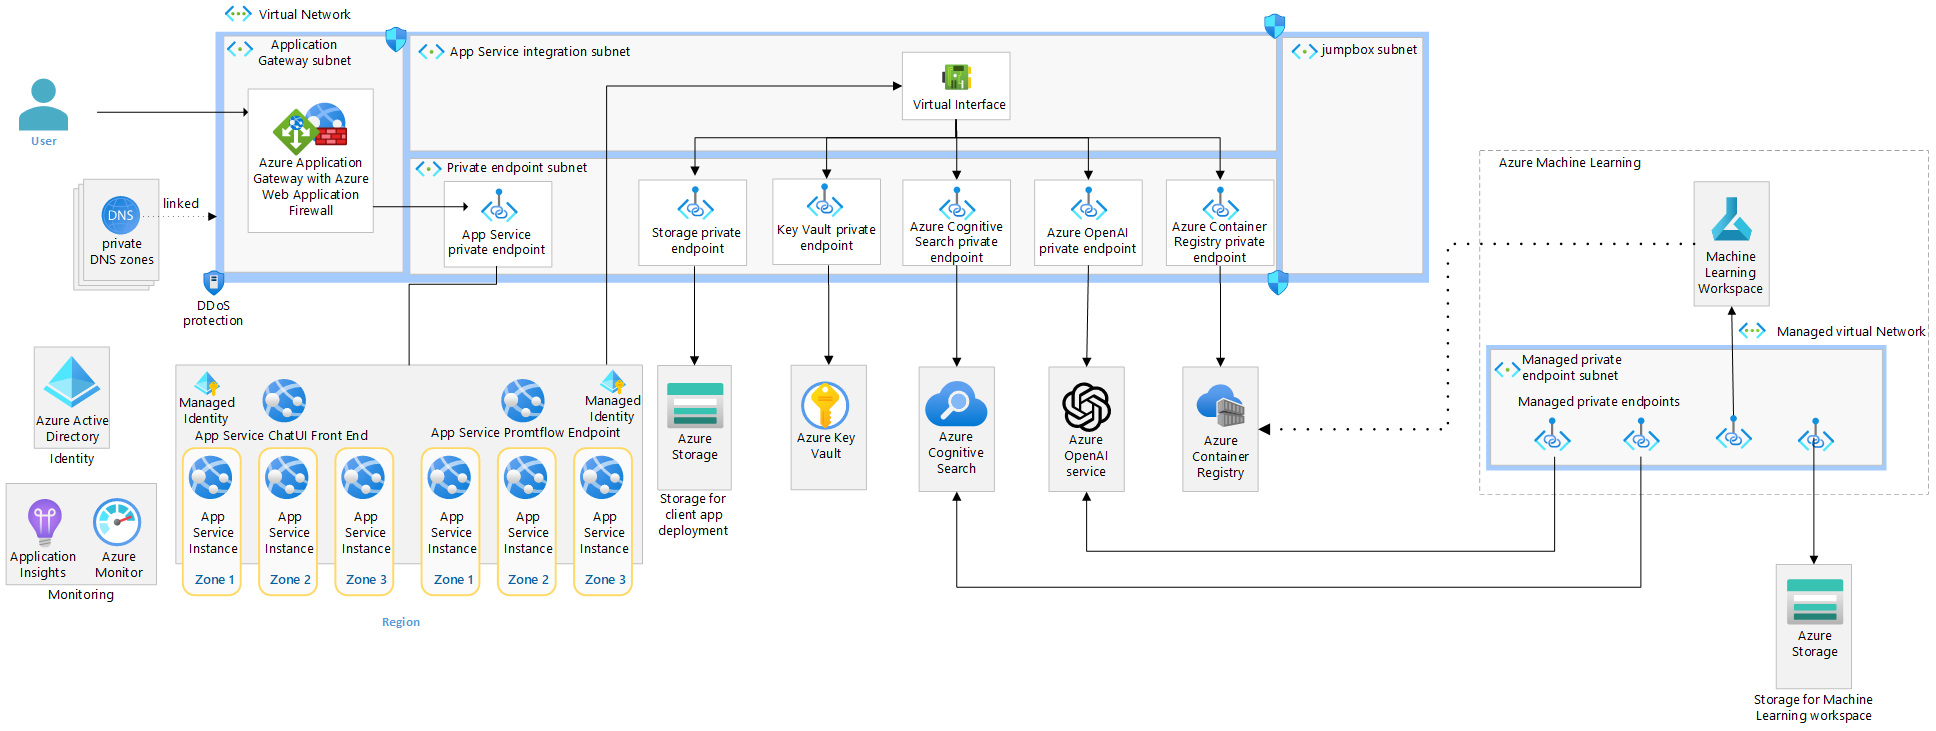This screenshot has height=731, width=1936.
Task: Select the Application Gateway subnet label
Action: coord(304,52)
